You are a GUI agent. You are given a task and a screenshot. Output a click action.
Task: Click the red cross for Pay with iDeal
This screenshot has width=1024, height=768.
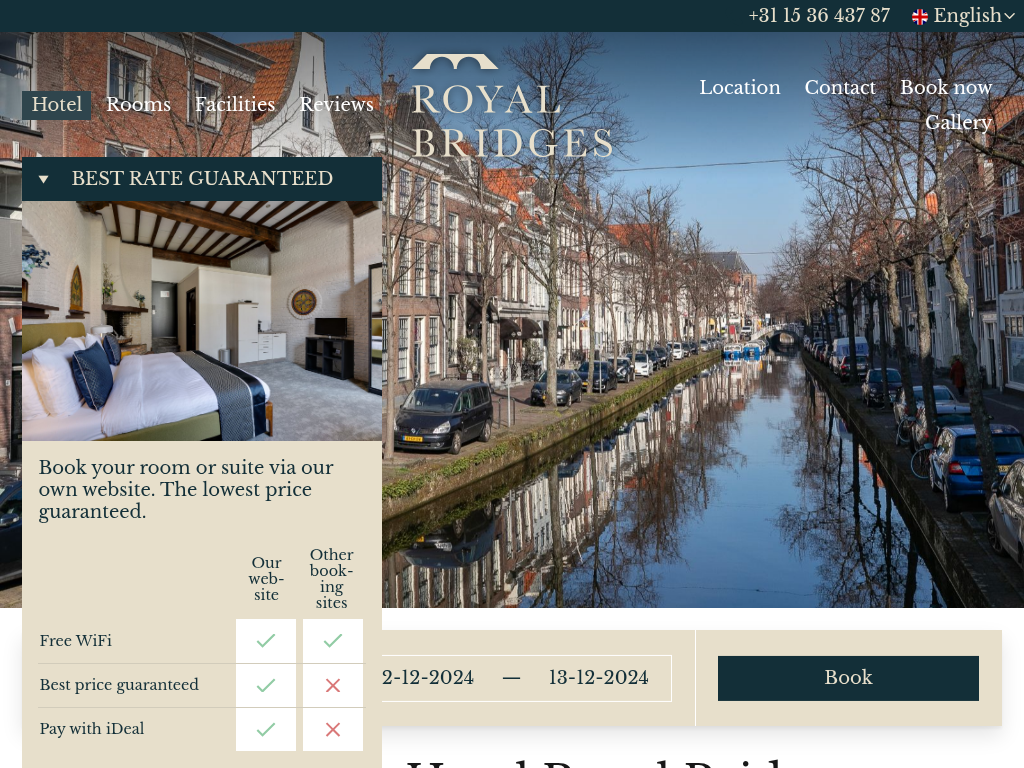tap(333, 729)
